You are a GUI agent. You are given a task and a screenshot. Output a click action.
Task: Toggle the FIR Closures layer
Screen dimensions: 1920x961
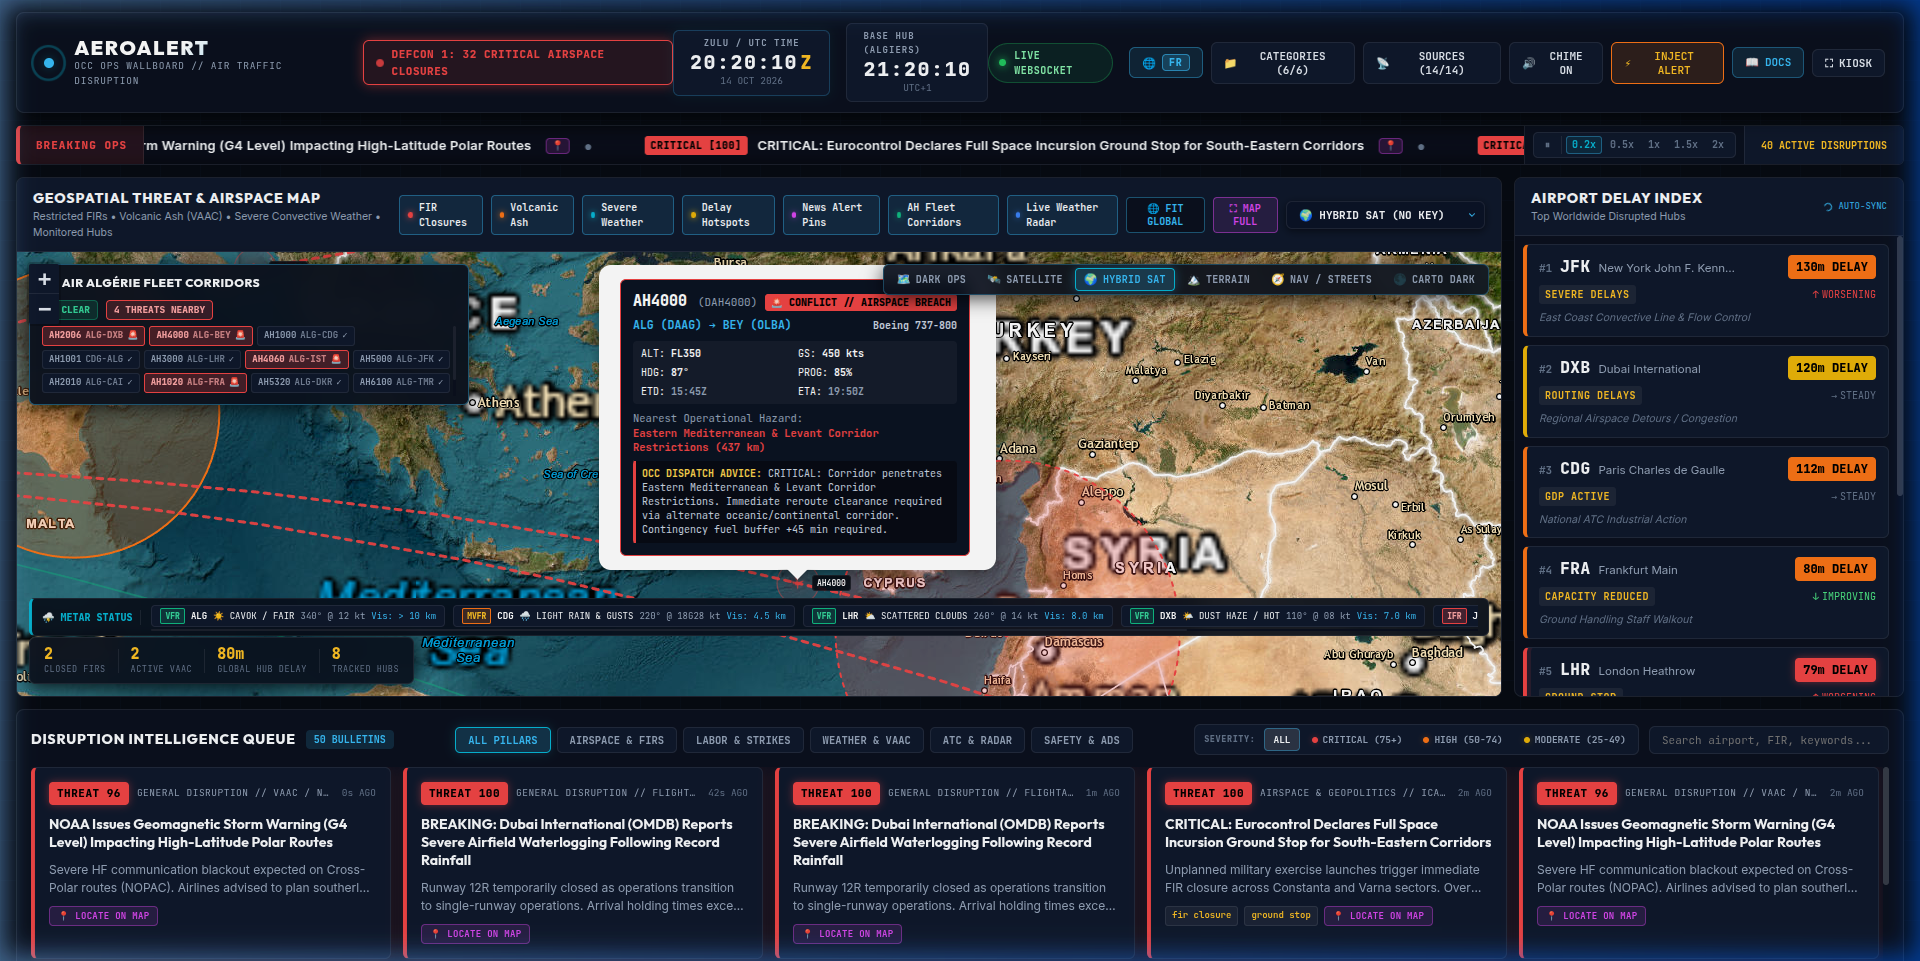pyautogui.click(x=440, y=215)
